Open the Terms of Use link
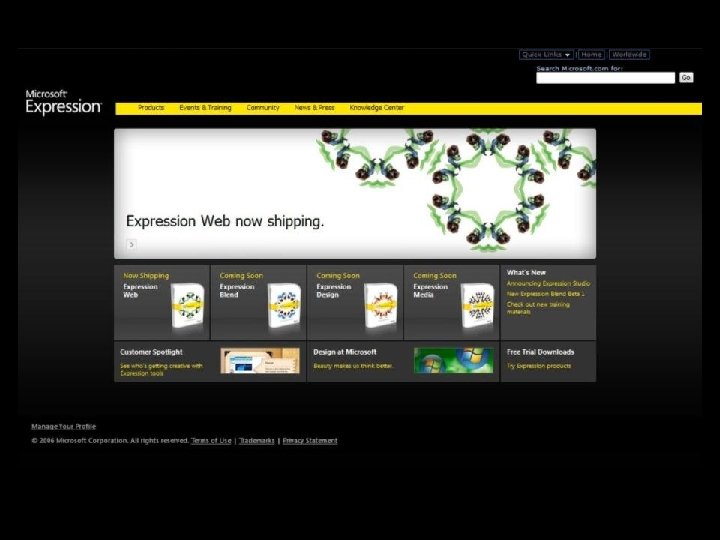This screenshot has height=540, width=720. tap(211, 440)
